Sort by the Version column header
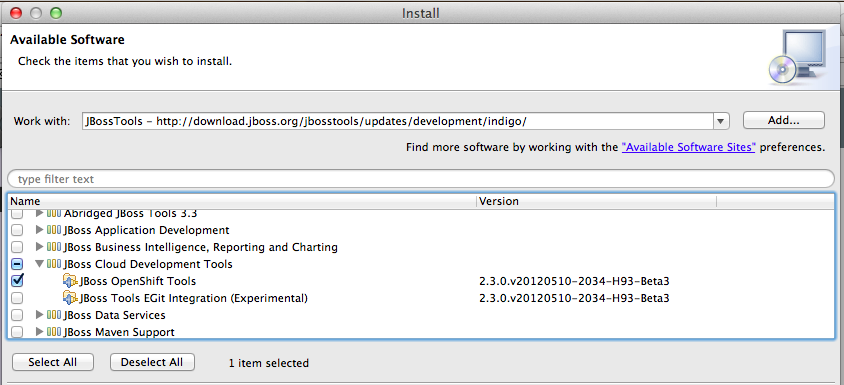This screenshot has height=385, width=844. [596, 201]
